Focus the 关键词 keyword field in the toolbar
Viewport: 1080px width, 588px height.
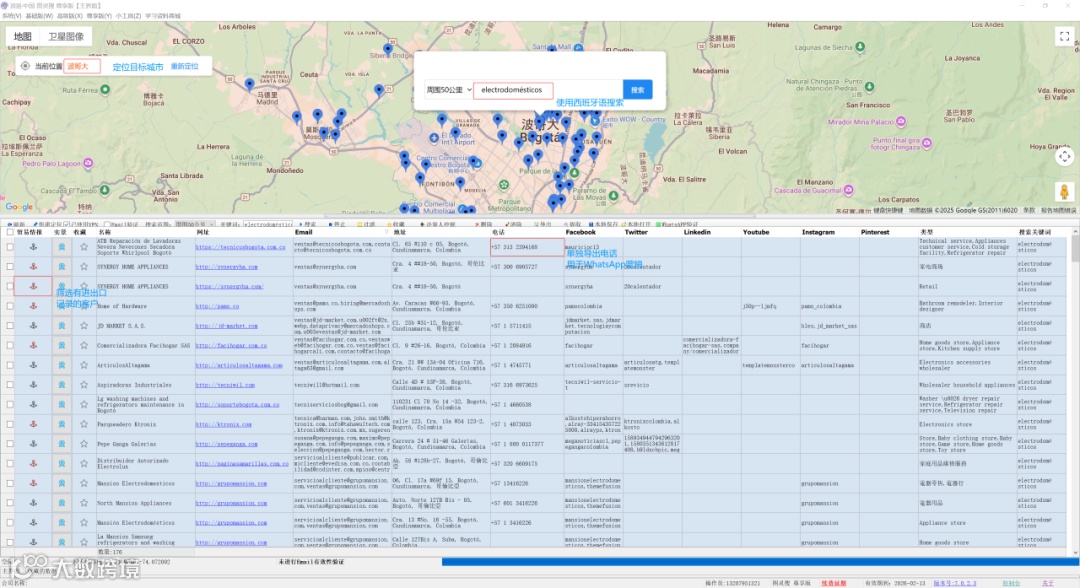(267, 224)
